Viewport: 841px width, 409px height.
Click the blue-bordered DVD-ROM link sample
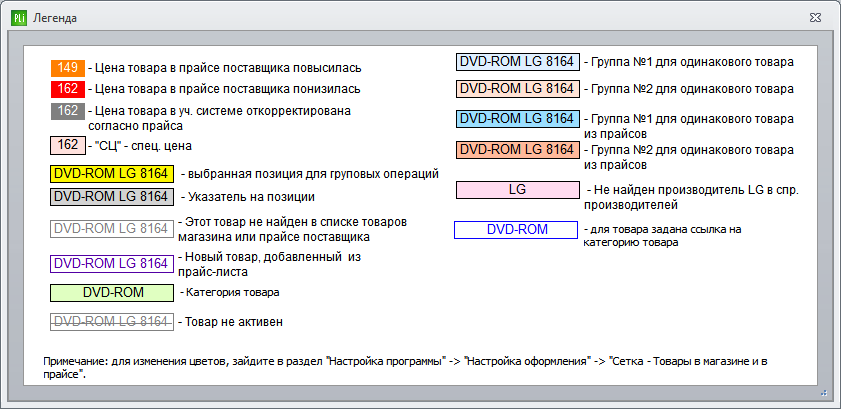click(516, 229)
